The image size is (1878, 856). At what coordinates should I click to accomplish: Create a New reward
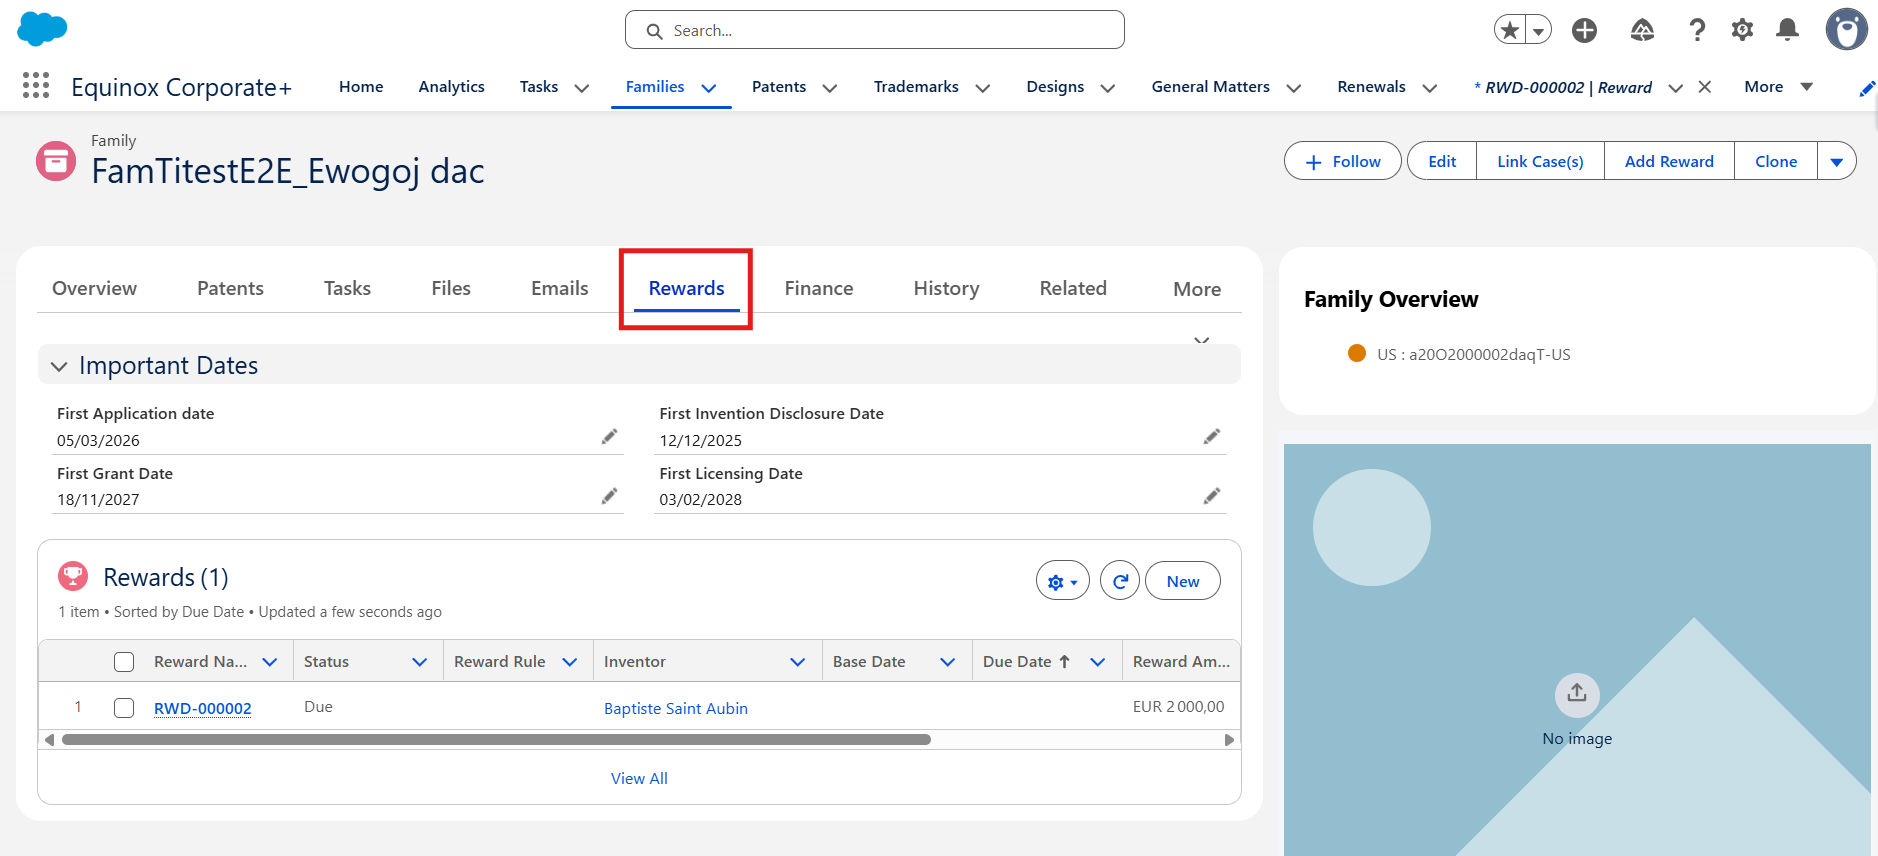1183,581
